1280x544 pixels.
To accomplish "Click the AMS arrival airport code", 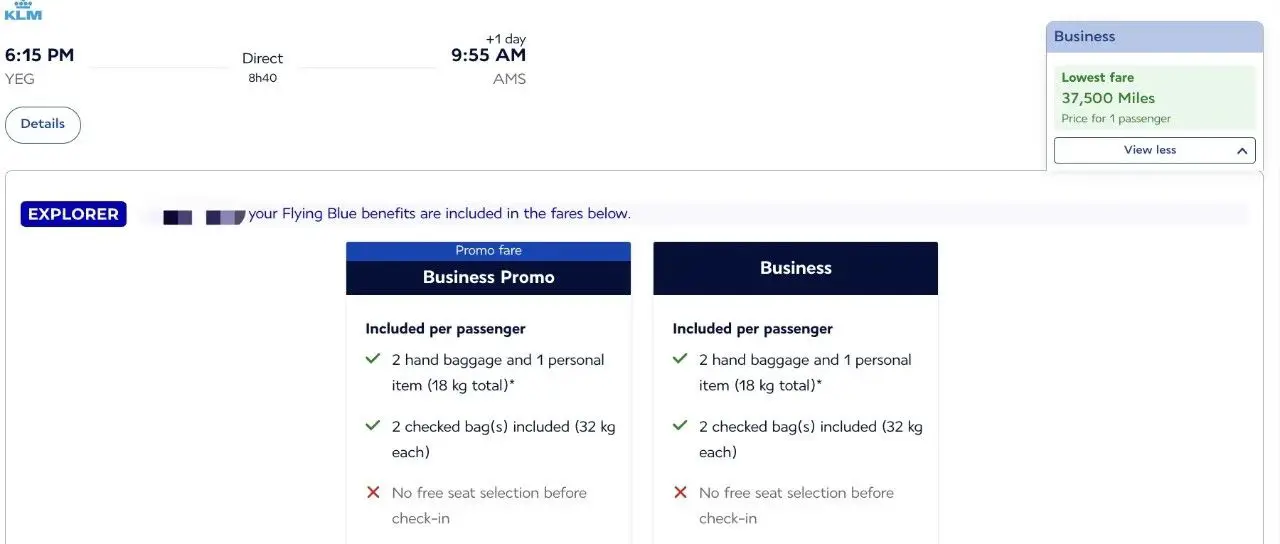I will point(509,79).
